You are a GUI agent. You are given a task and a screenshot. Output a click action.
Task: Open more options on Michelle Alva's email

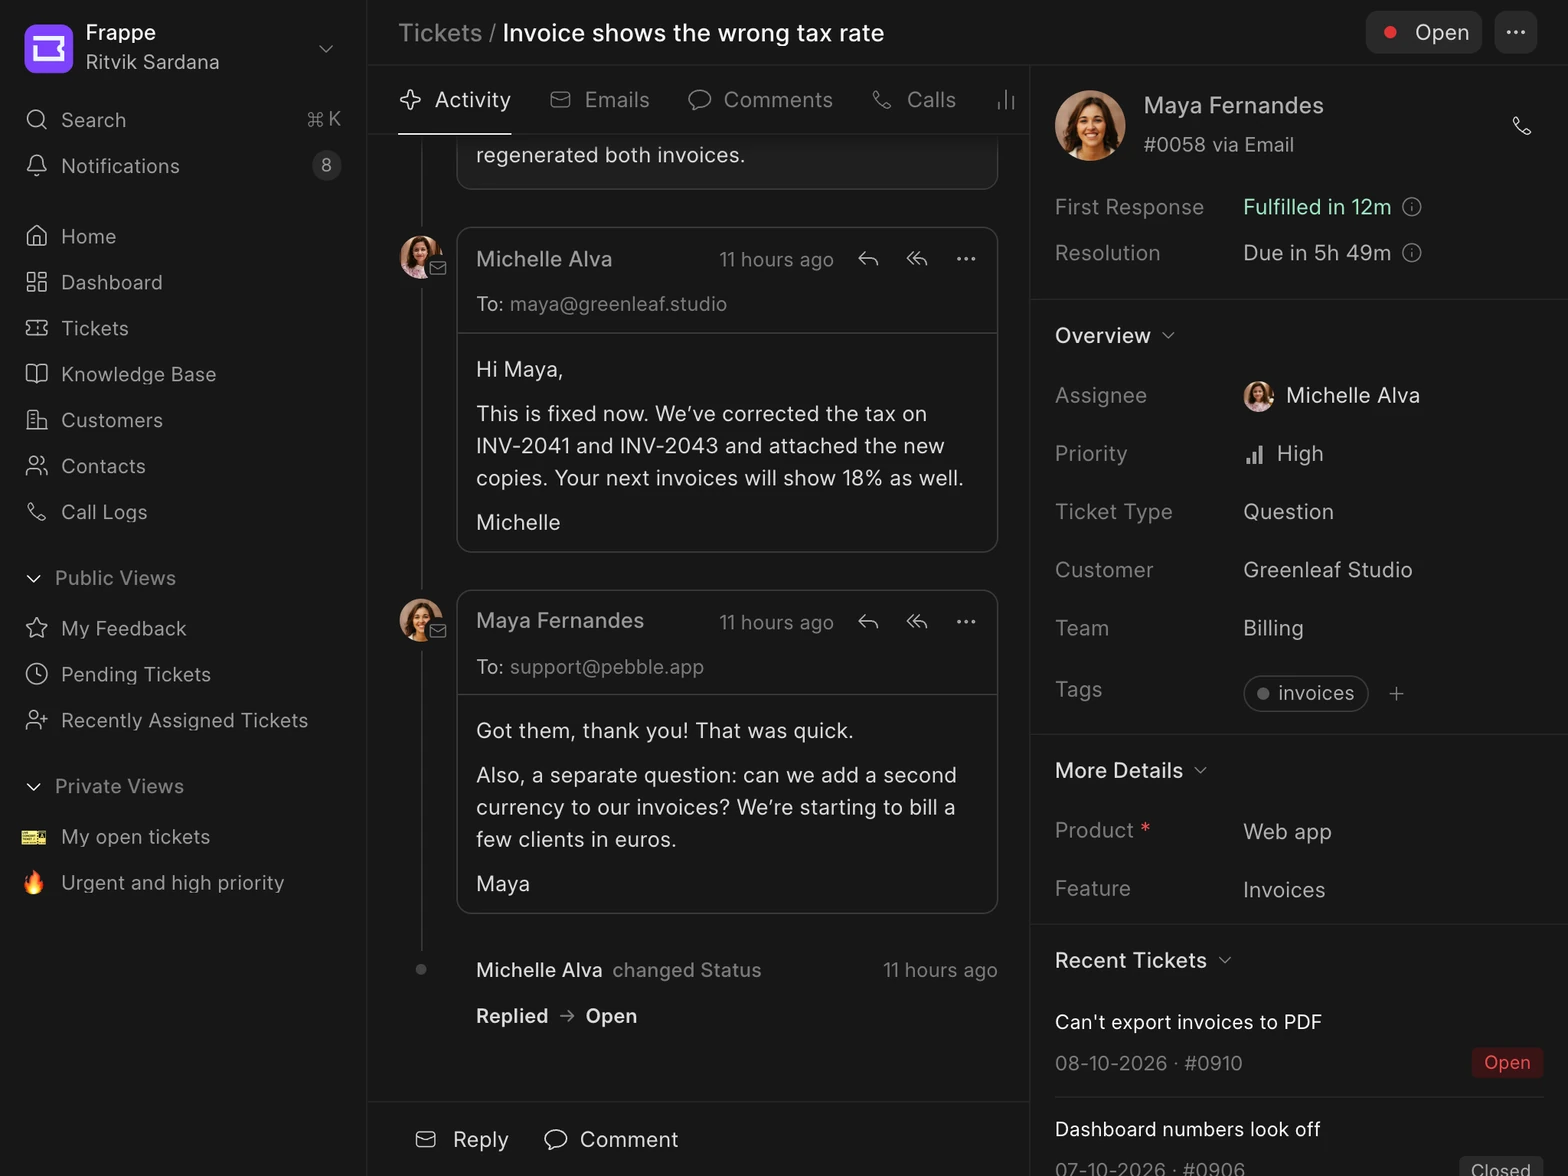966,259
